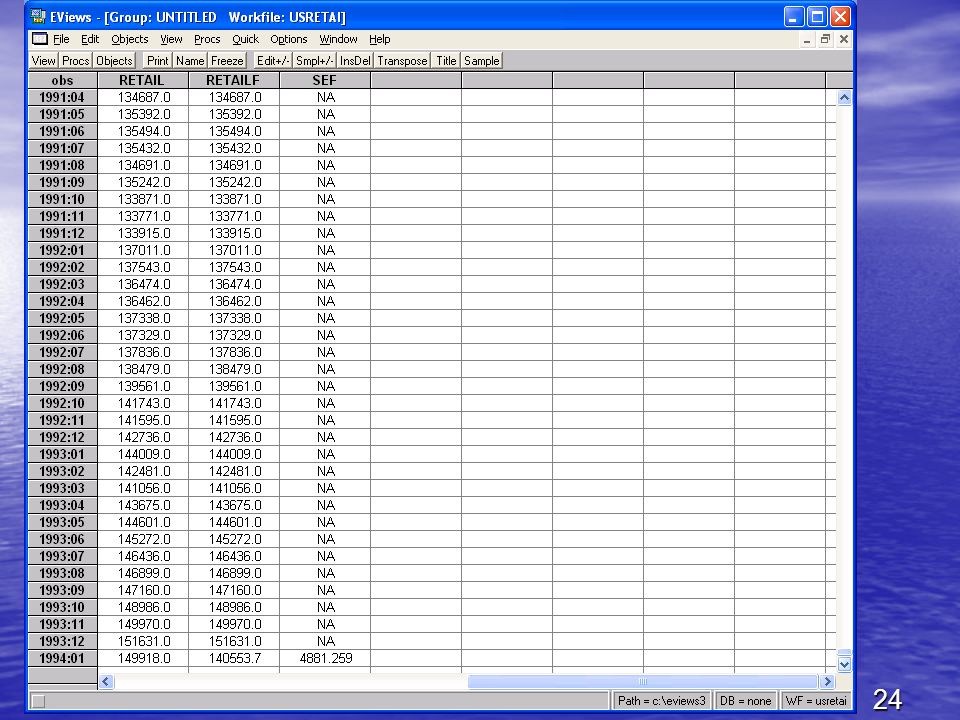The height and width of the screenshot is (720, 960).
Task: Click the Transpose button
Action: [402, 61]
